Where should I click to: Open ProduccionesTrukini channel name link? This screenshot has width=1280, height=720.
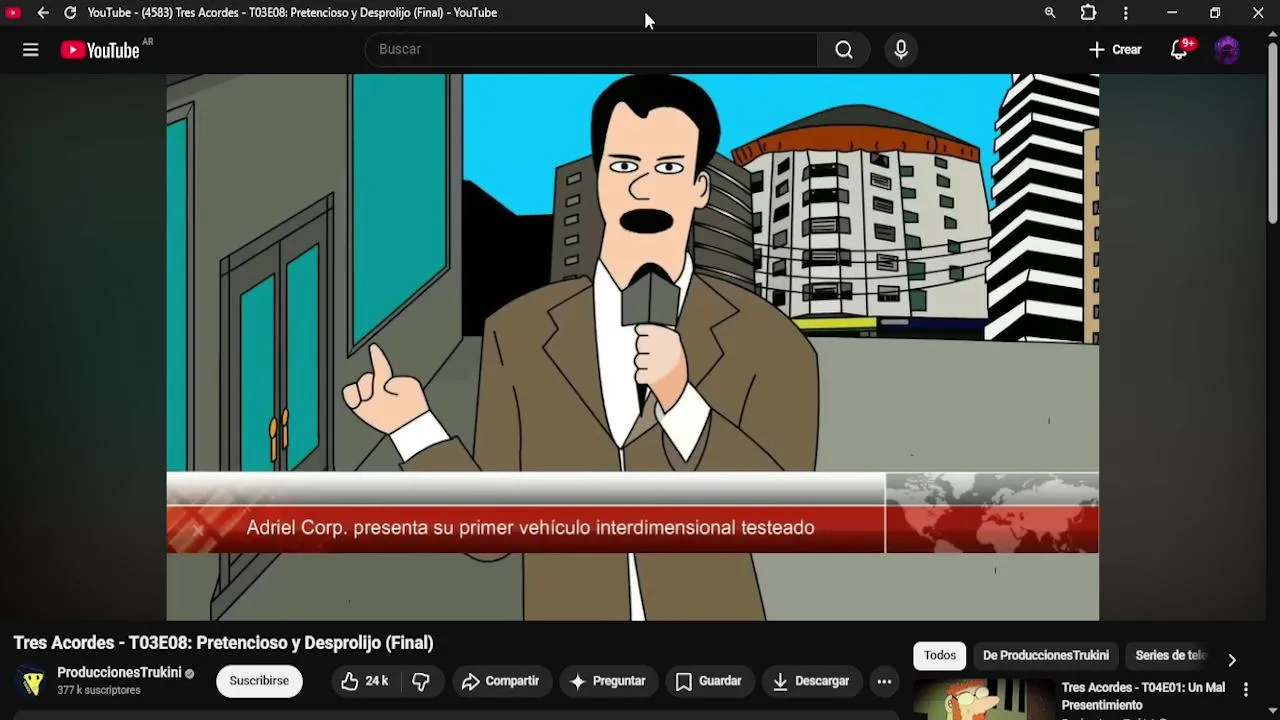119,673
